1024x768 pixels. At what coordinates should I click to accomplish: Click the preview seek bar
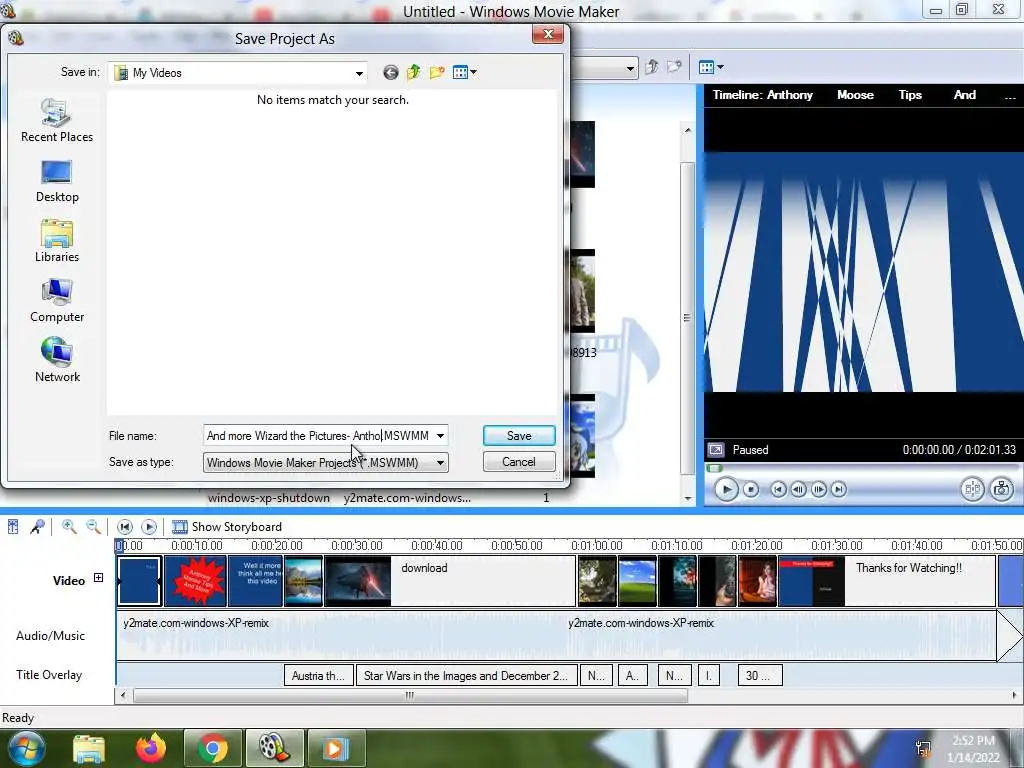[862, 468]
